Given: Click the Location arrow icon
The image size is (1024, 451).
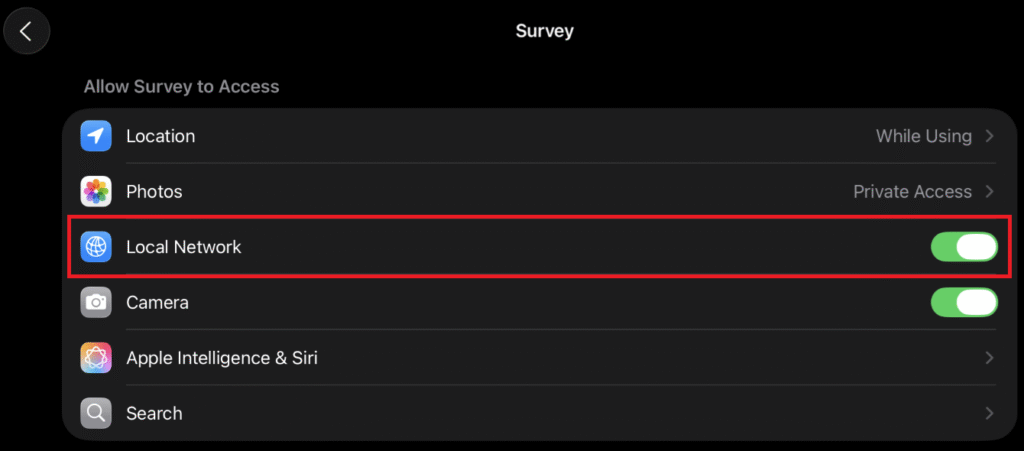Looking at the screenshot, I should [x=96, y=136].
